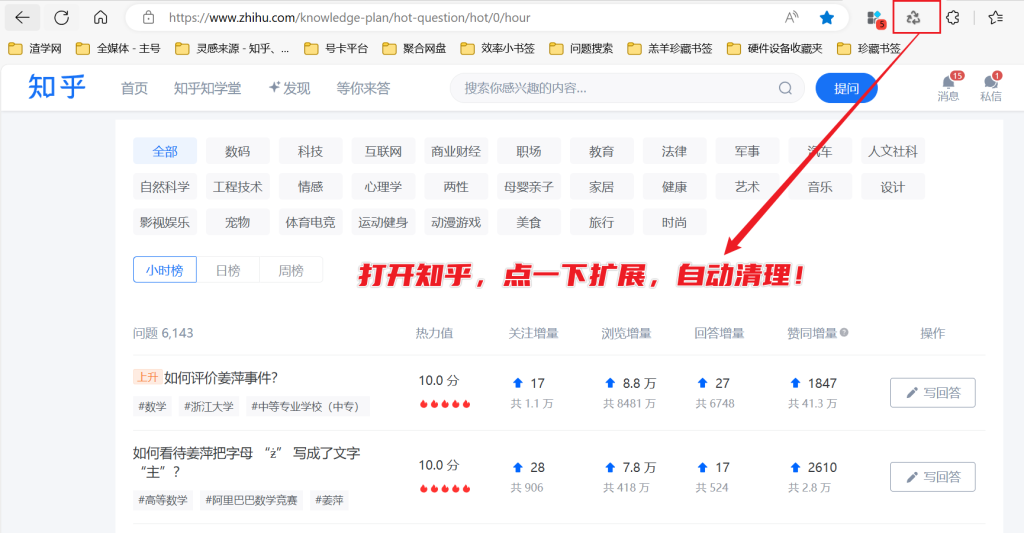The height and width of the screenshot is (533, 1024).
Task: Open the browser Extensions puzzle icon
Action: click(x=952, y=18)
